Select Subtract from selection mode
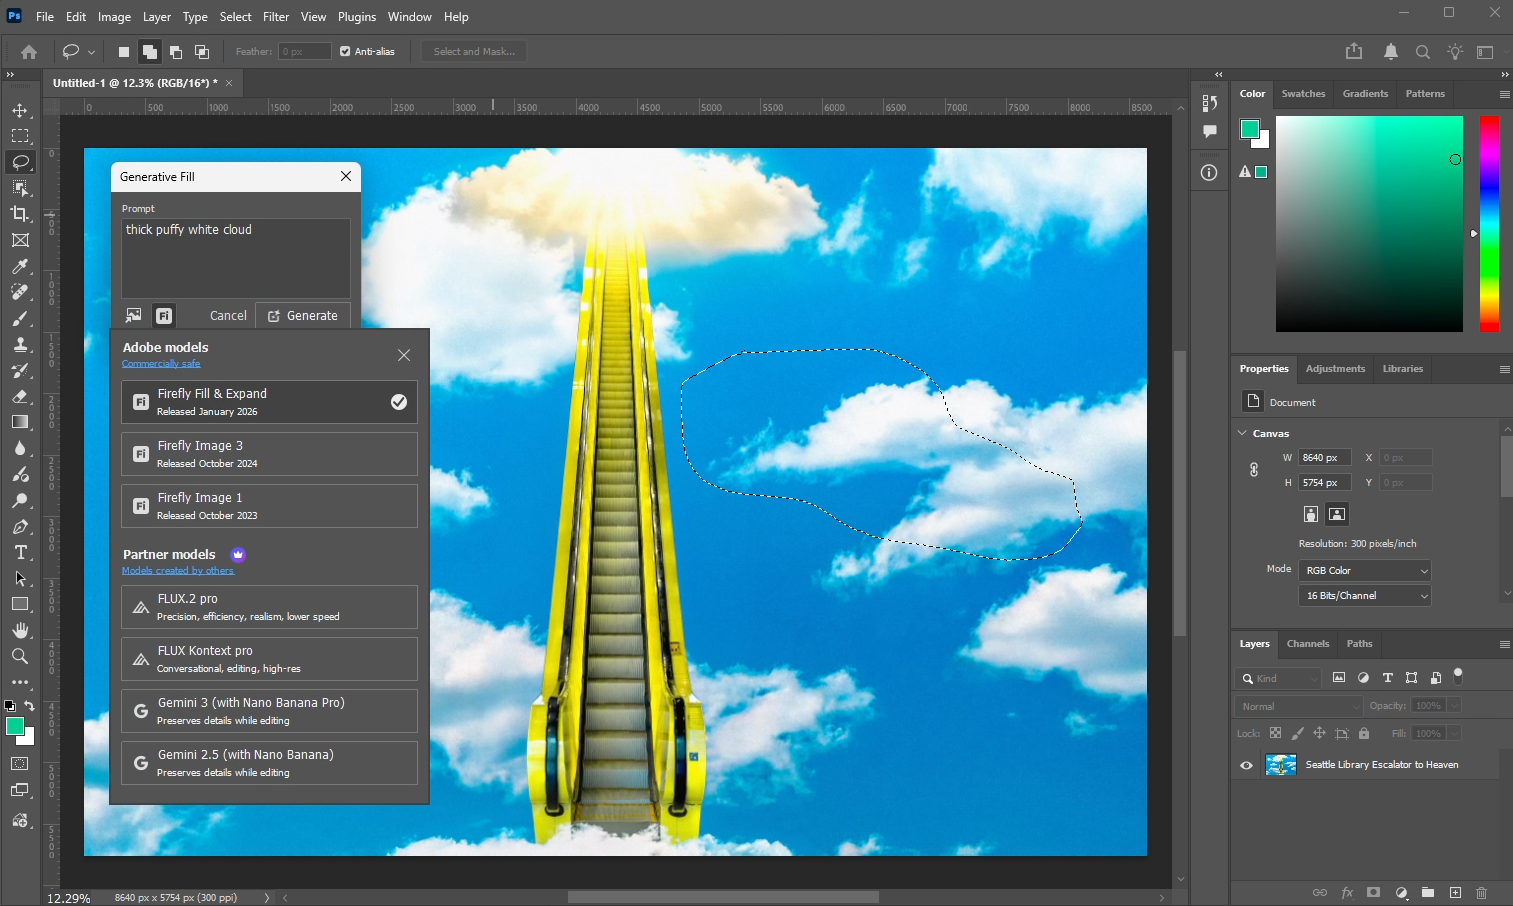This screenshot has width=1513, height=906. [x=176, y=51]
